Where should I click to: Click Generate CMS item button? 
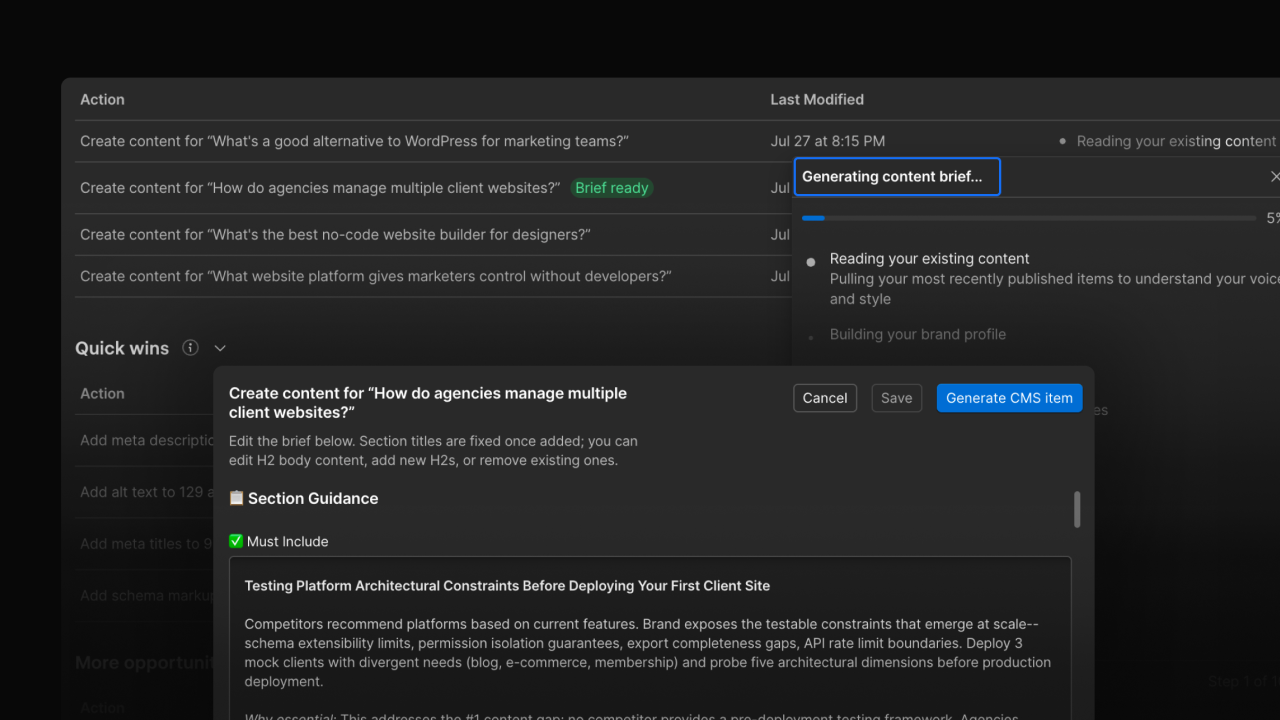pyautogui.click(x=1009, y=398)
